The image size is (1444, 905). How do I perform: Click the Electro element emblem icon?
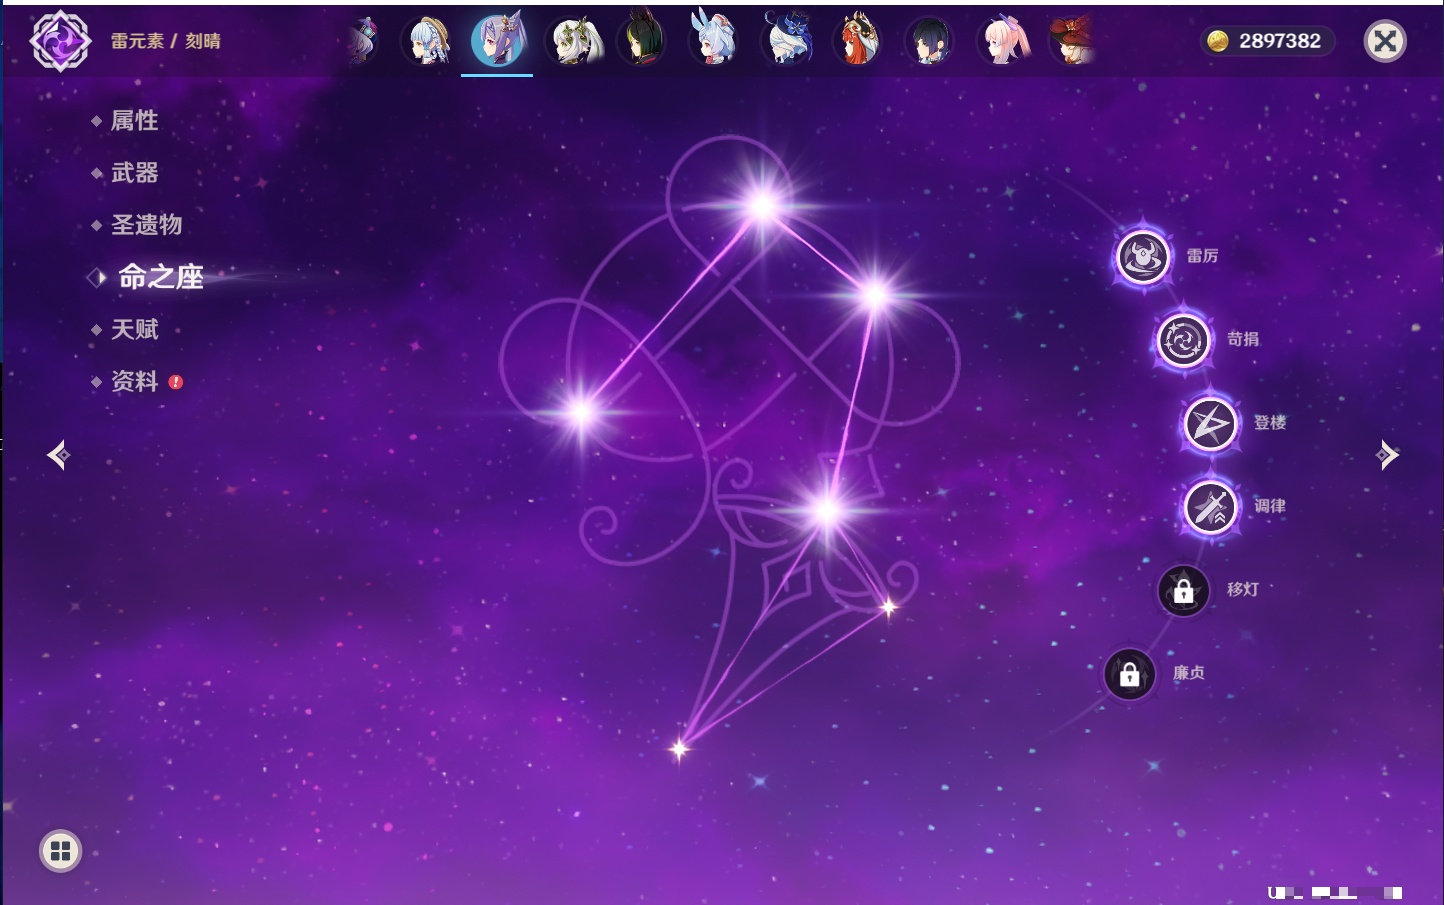coord(60,41)
